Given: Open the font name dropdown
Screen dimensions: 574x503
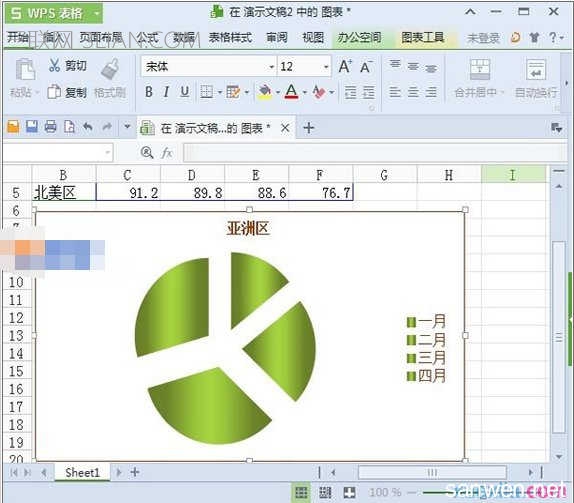Looking at the screenshot, I should 272,67.
